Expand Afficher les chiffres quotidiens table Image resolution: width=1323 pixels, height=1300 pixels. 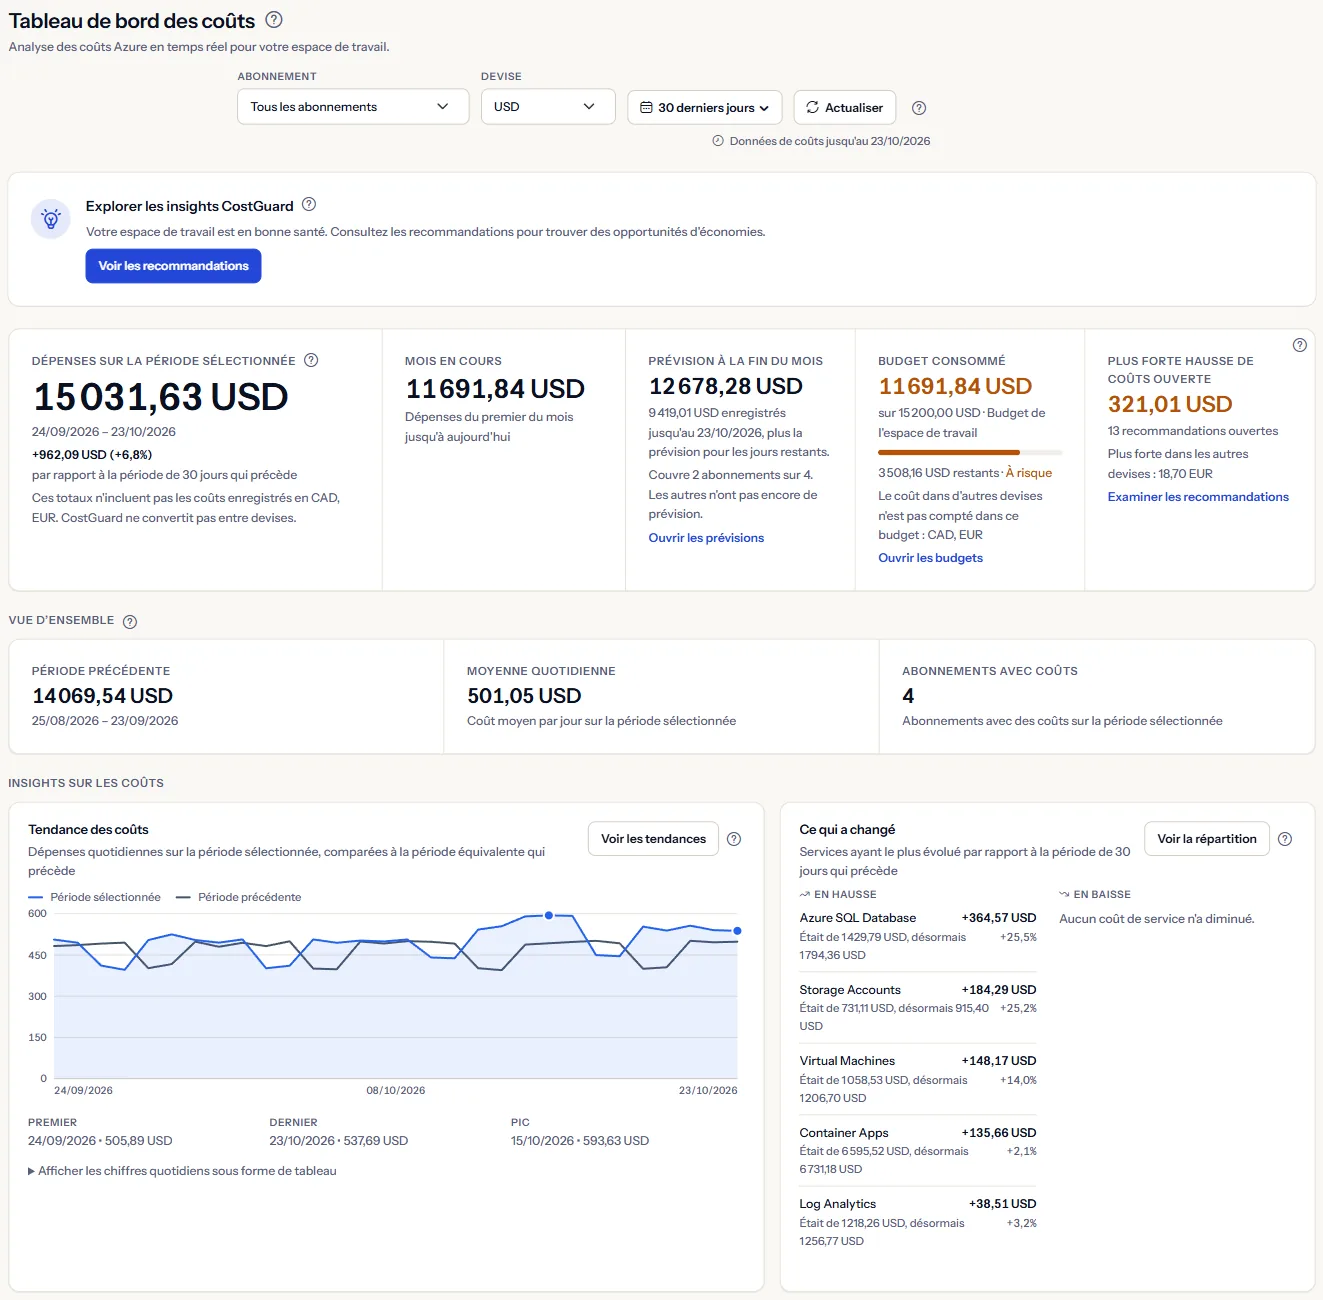tap(182, 1171)
